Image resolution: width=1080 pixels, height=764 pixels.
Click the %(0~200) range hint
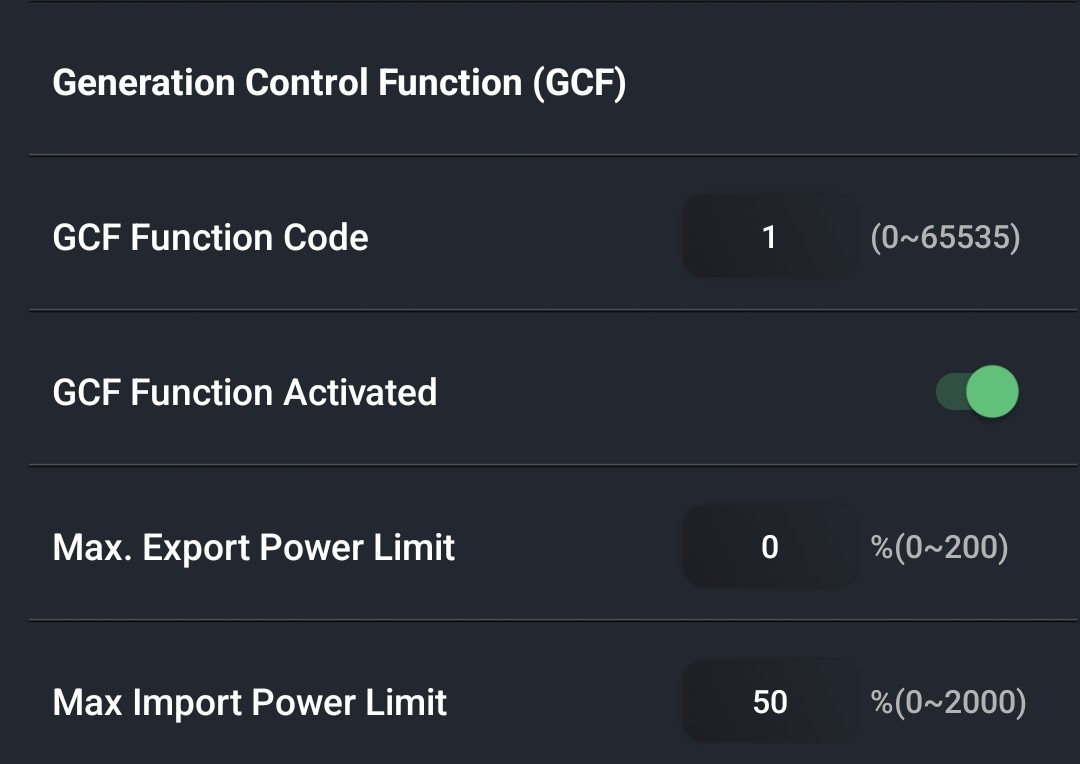pos(939,548)
